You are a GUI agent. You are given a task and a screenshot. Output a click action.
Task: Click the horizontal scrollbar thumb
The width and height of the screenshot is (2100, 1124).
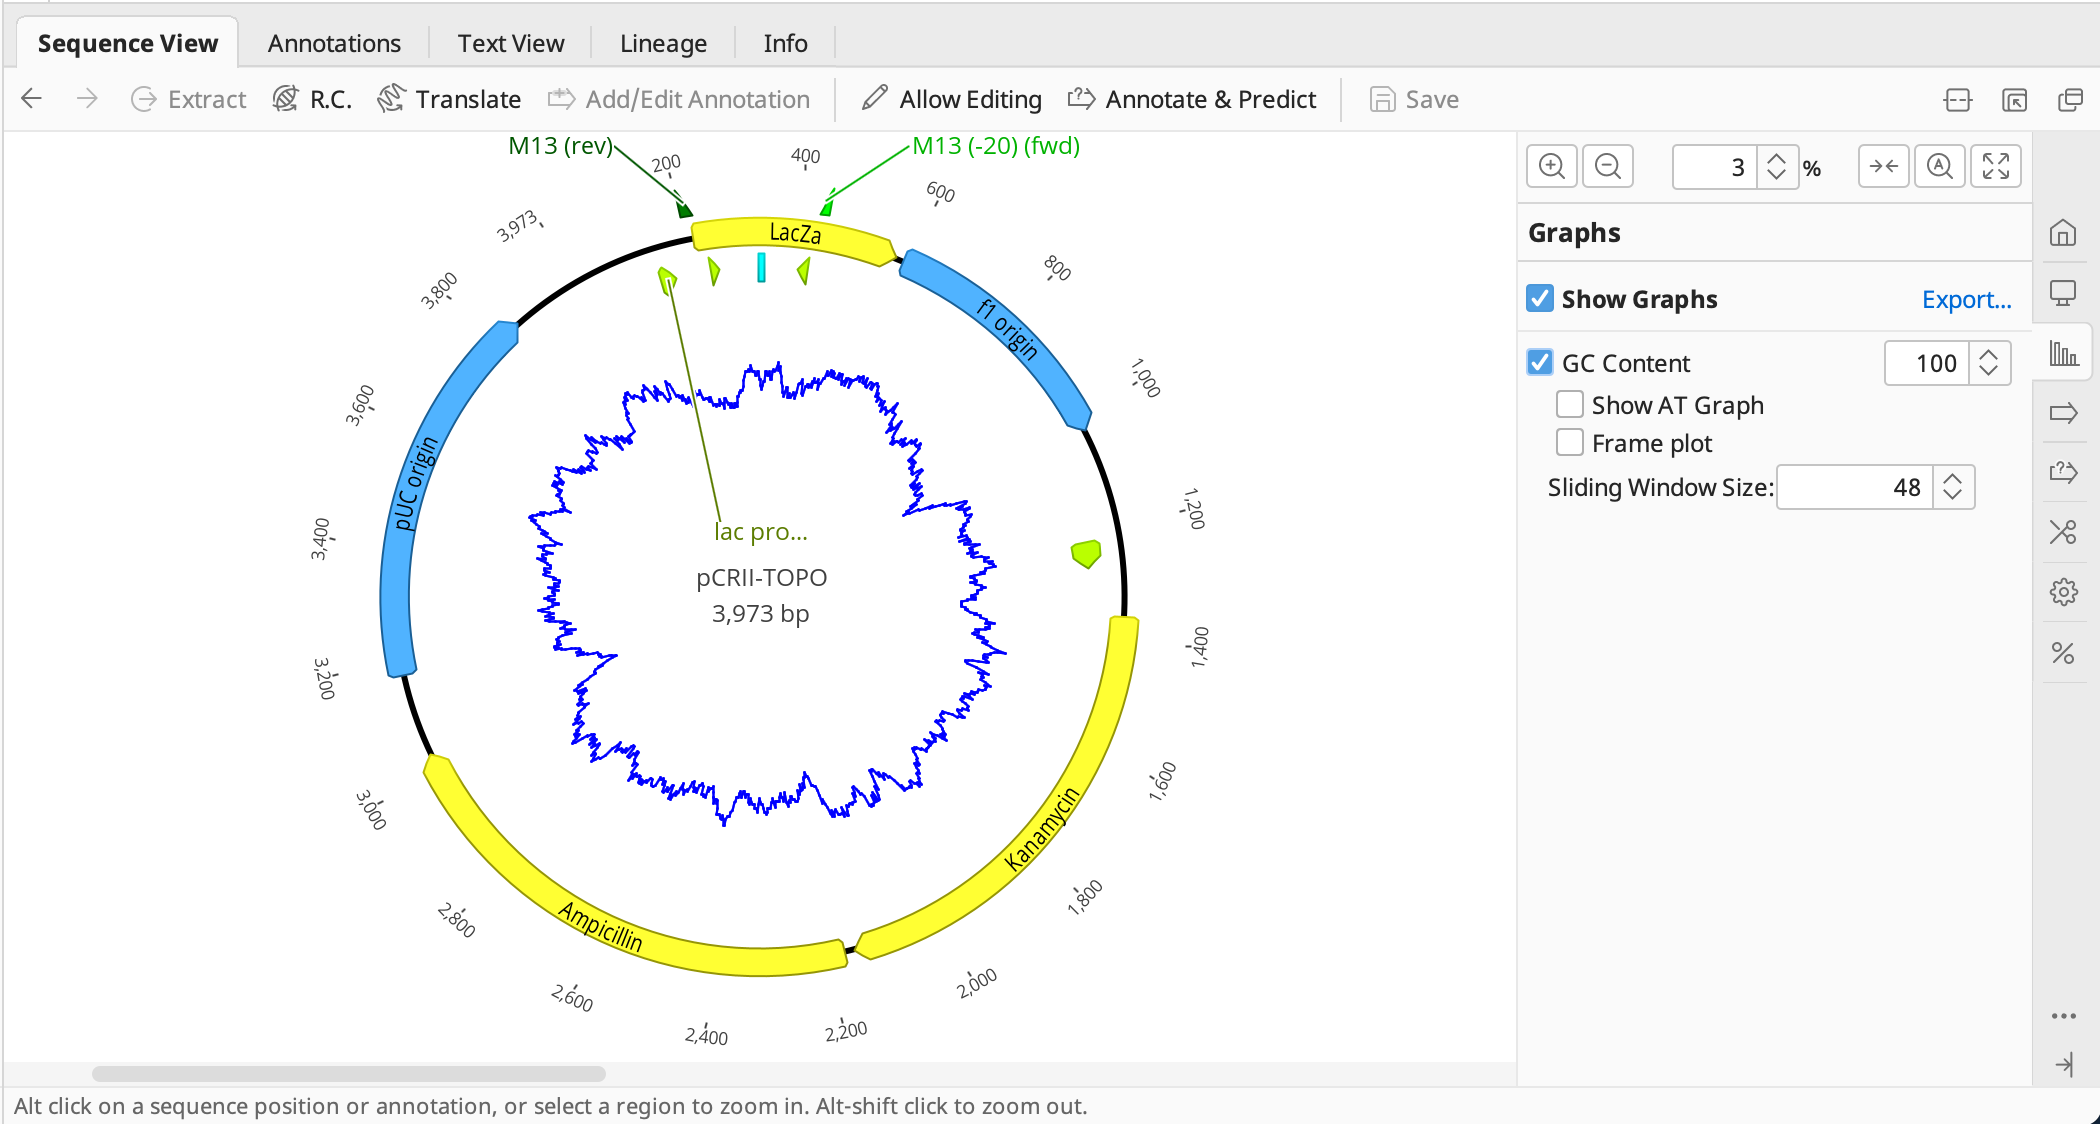pos(348,1074)
